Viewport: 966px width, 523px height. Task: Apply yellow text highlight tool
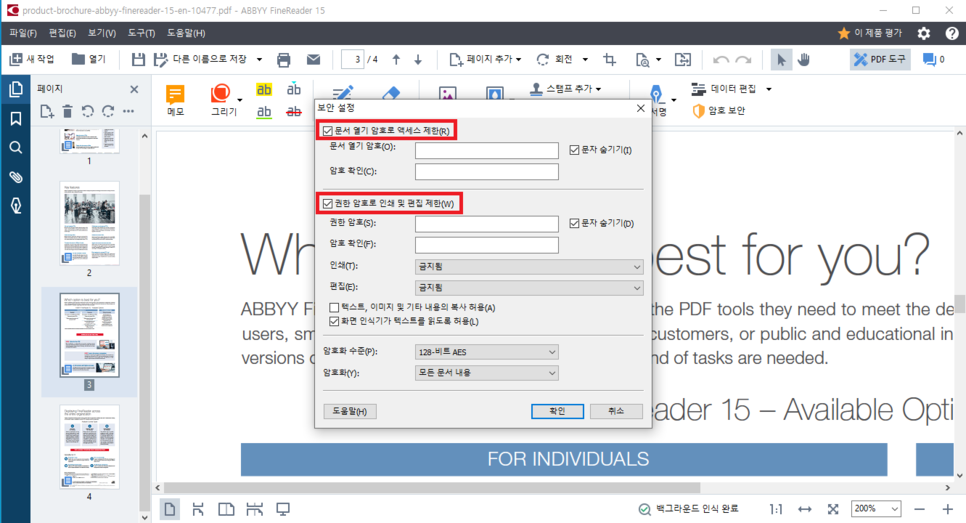(264, 90)
